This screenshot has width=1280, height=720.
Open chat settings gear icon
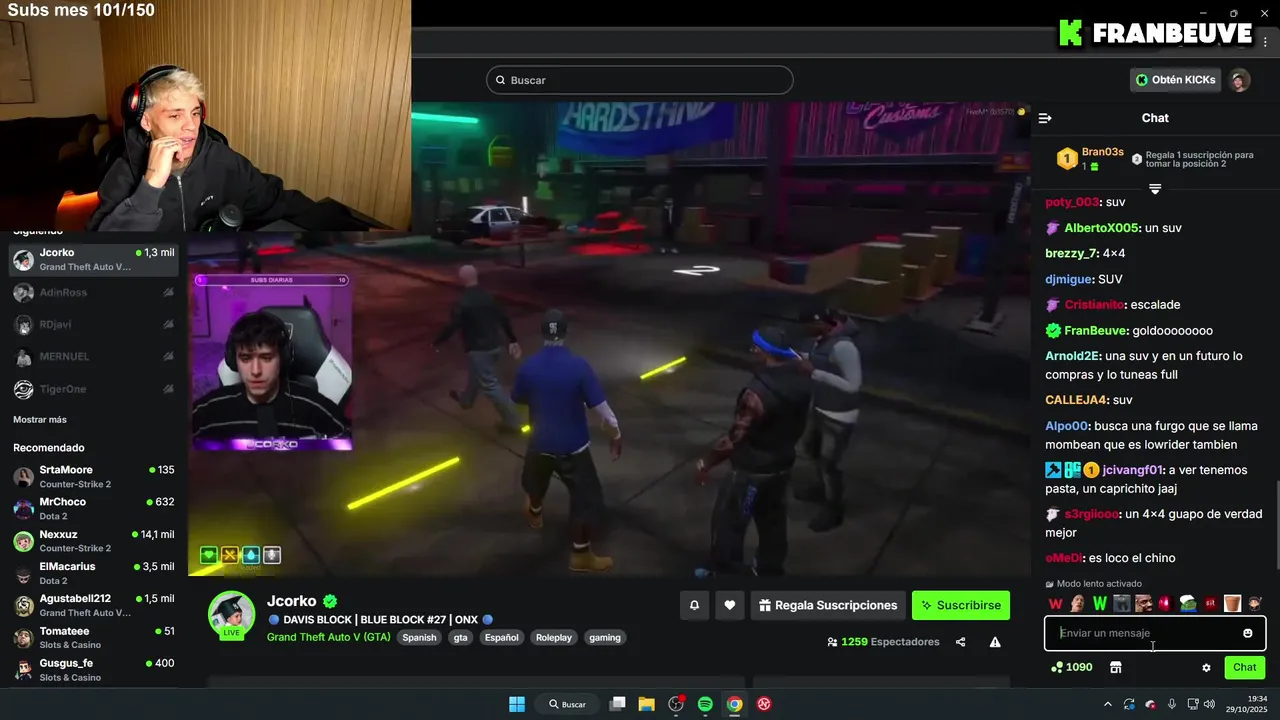[x=1206, y=667]
